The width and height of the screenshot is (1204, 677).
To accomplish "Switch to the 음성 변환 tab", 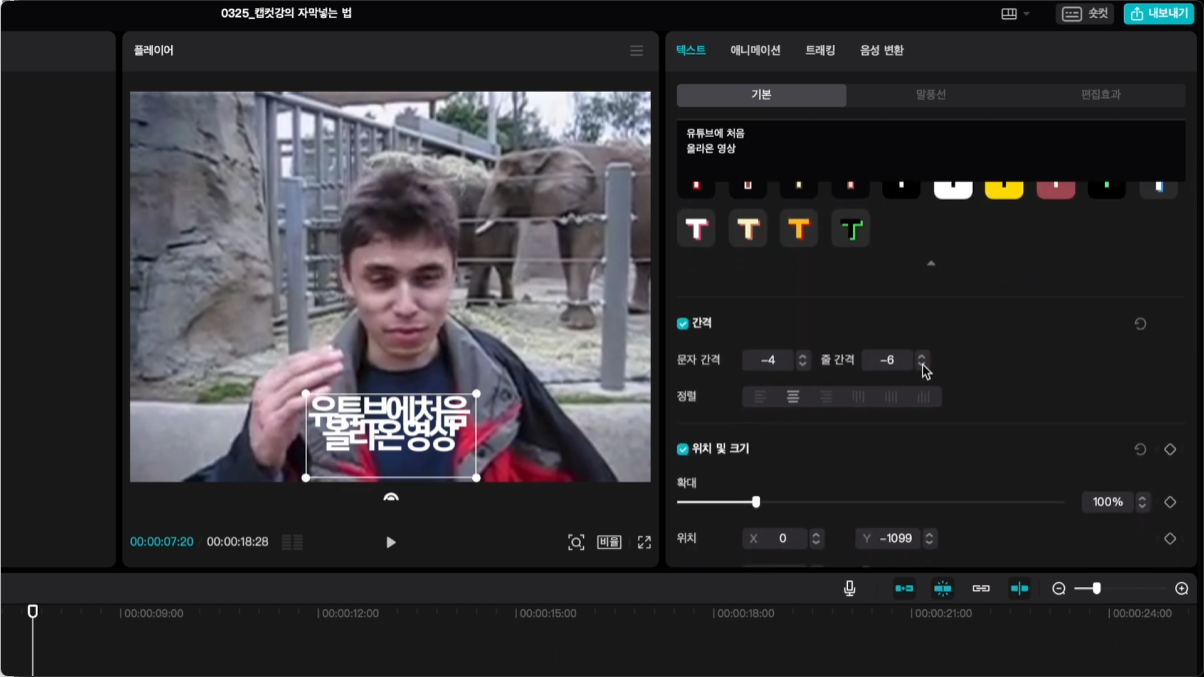I will point(882,50).
